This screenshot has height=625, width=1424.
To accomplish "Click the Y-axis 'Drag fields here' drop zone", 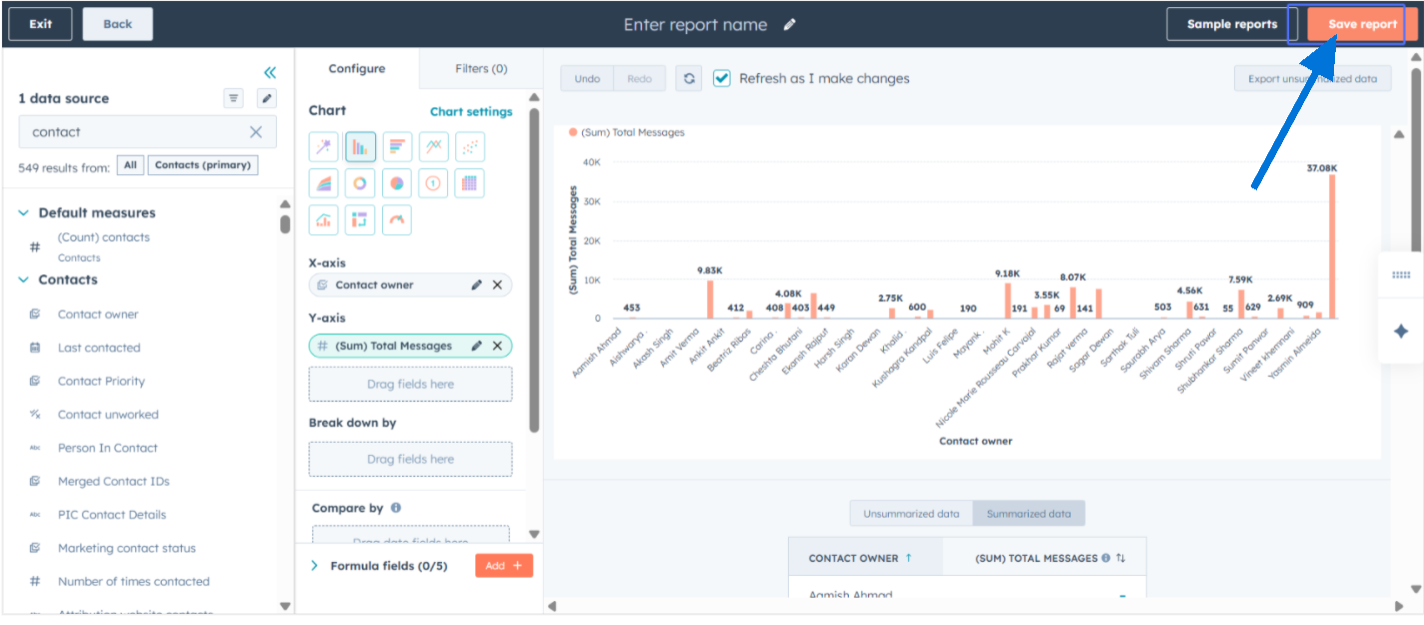I will [x=410, y=384].
